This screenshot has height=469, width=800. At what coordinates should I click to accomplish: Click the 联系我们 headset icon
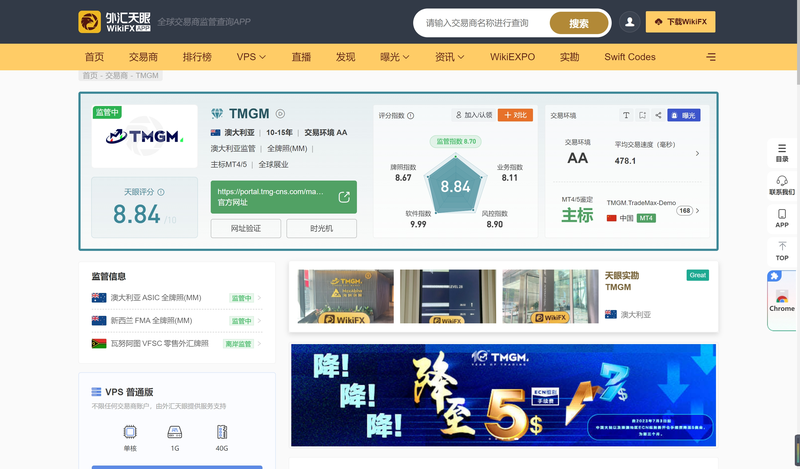(x=782, y=183)
